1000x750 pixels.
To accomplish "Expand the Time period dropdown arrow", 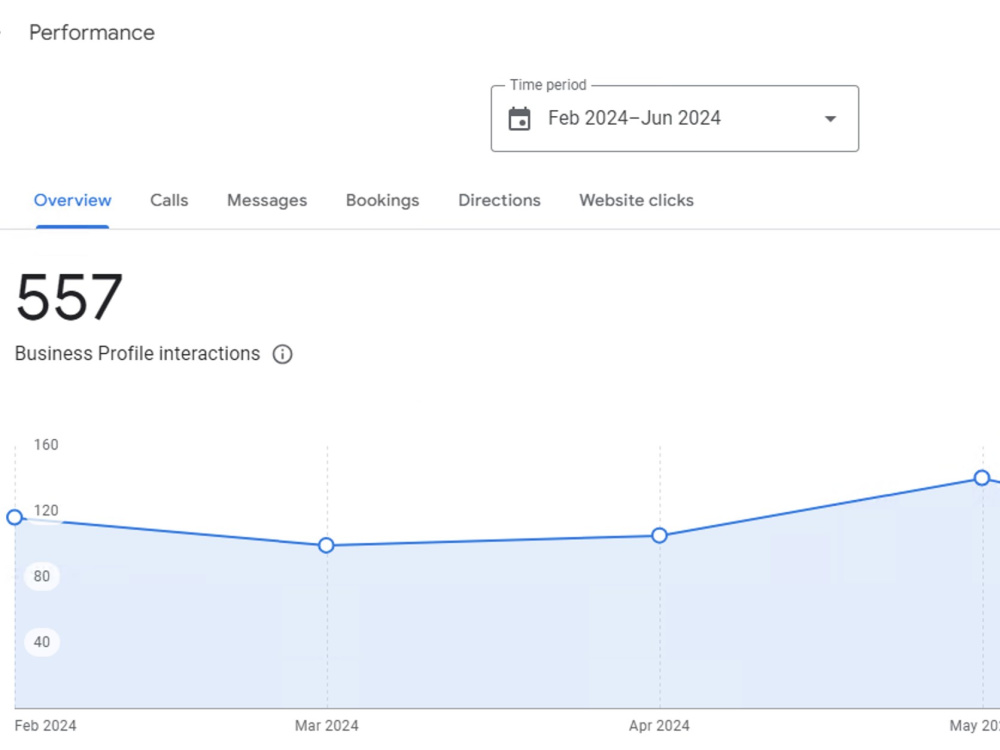I will click(830, 119).
